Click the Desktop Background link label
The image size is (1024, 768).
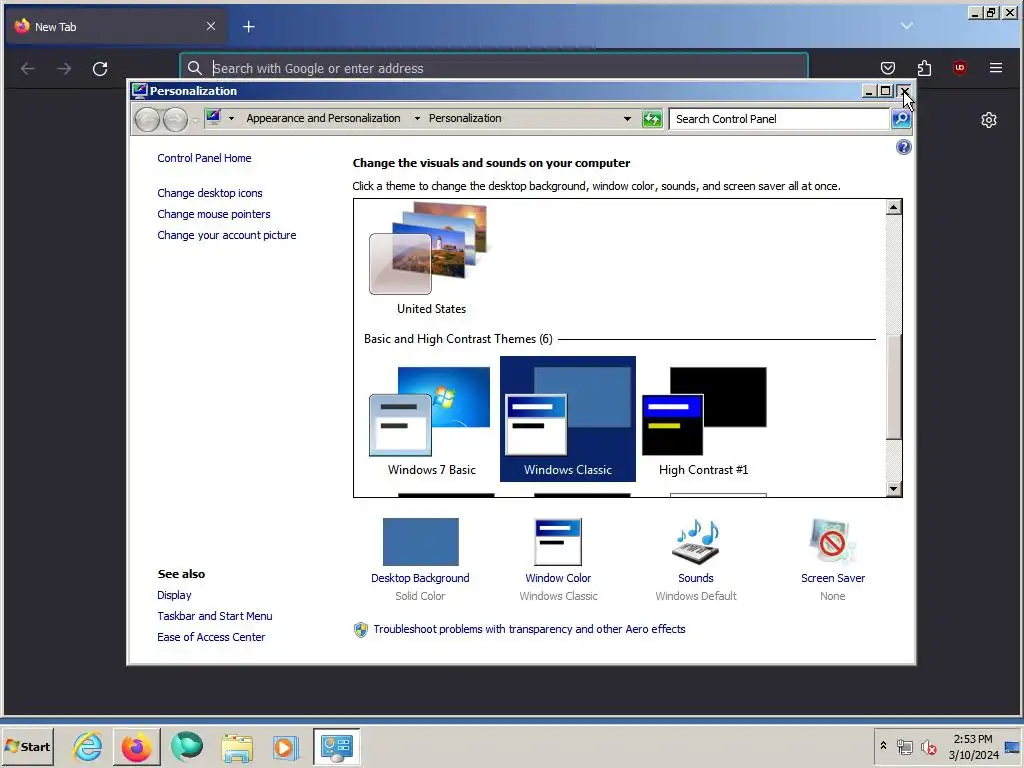[x=420, y=578]
